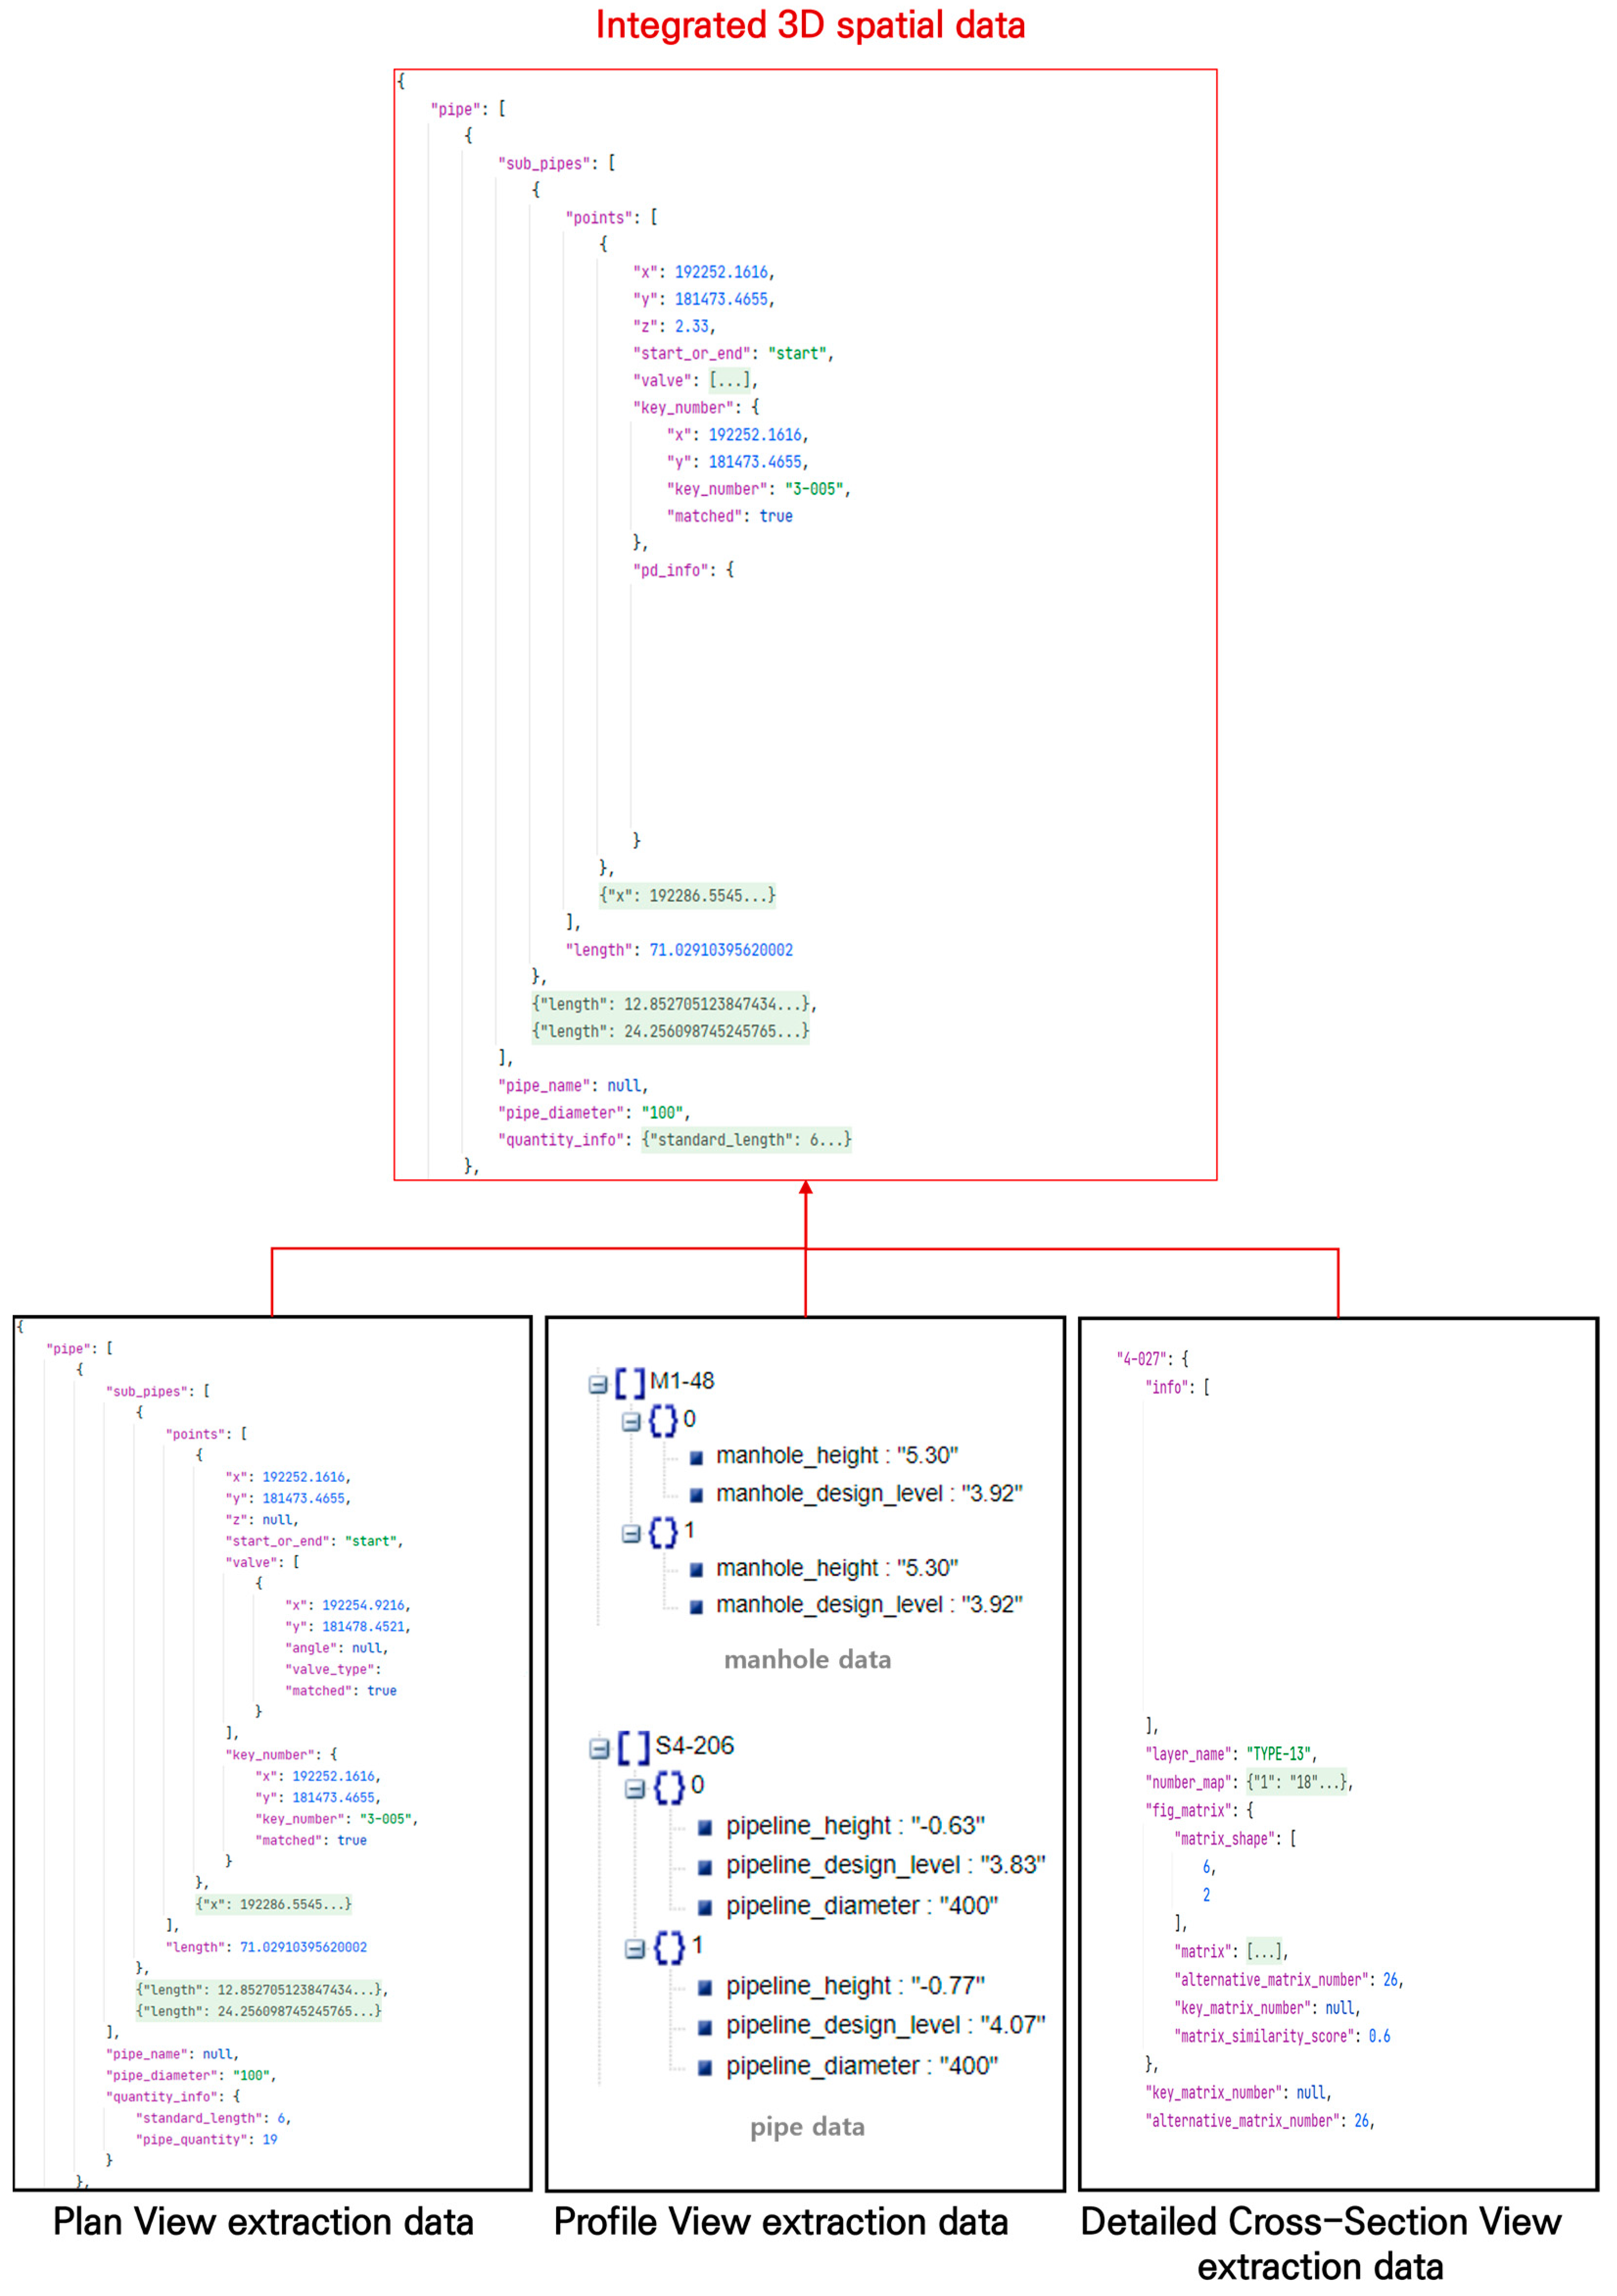1617x2296 pixels.
Task: Click blue square icon beside pipeline_height "-0.63"
Action: point(705,1827)
